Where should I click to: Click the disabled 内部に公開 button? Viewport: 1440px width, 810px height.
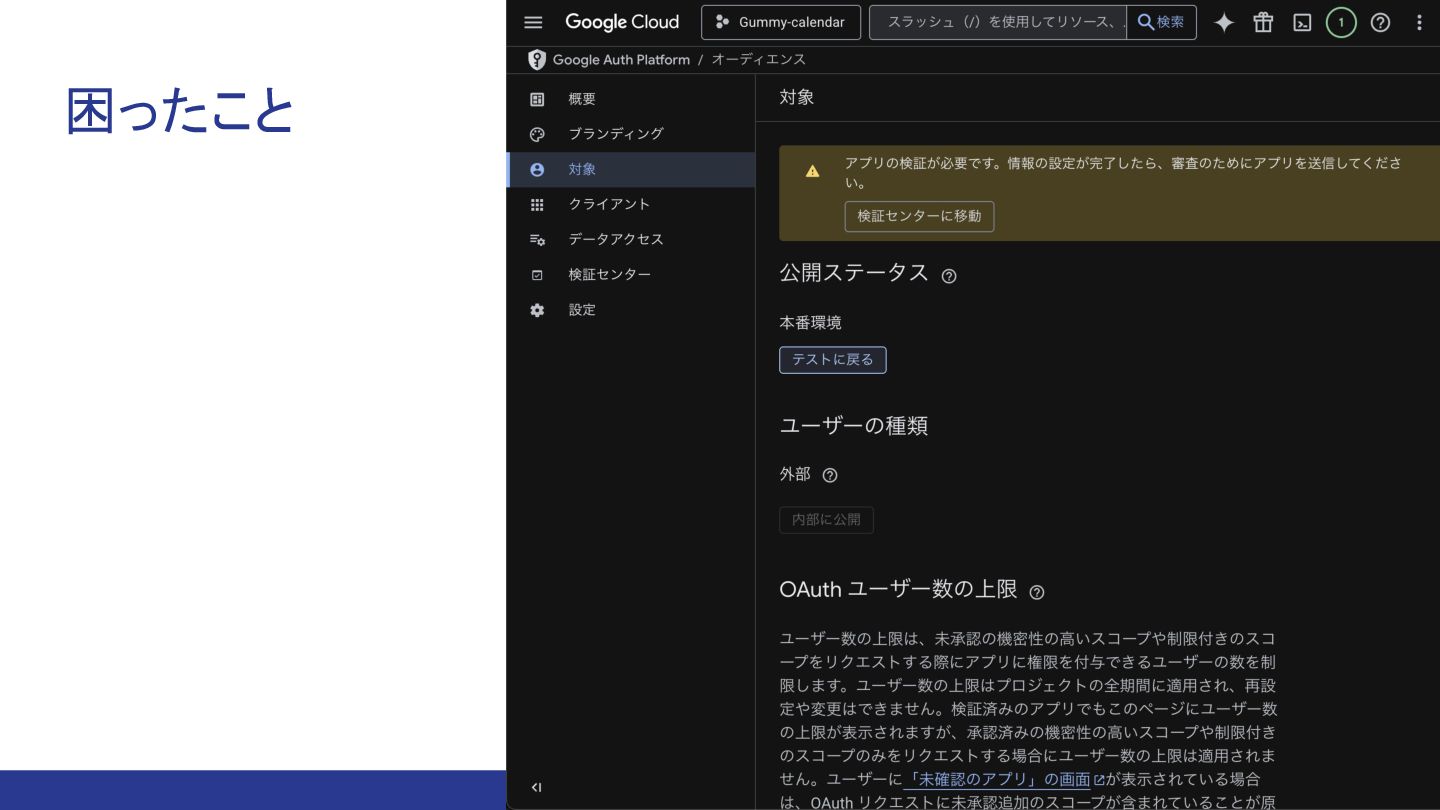(826, 520)
